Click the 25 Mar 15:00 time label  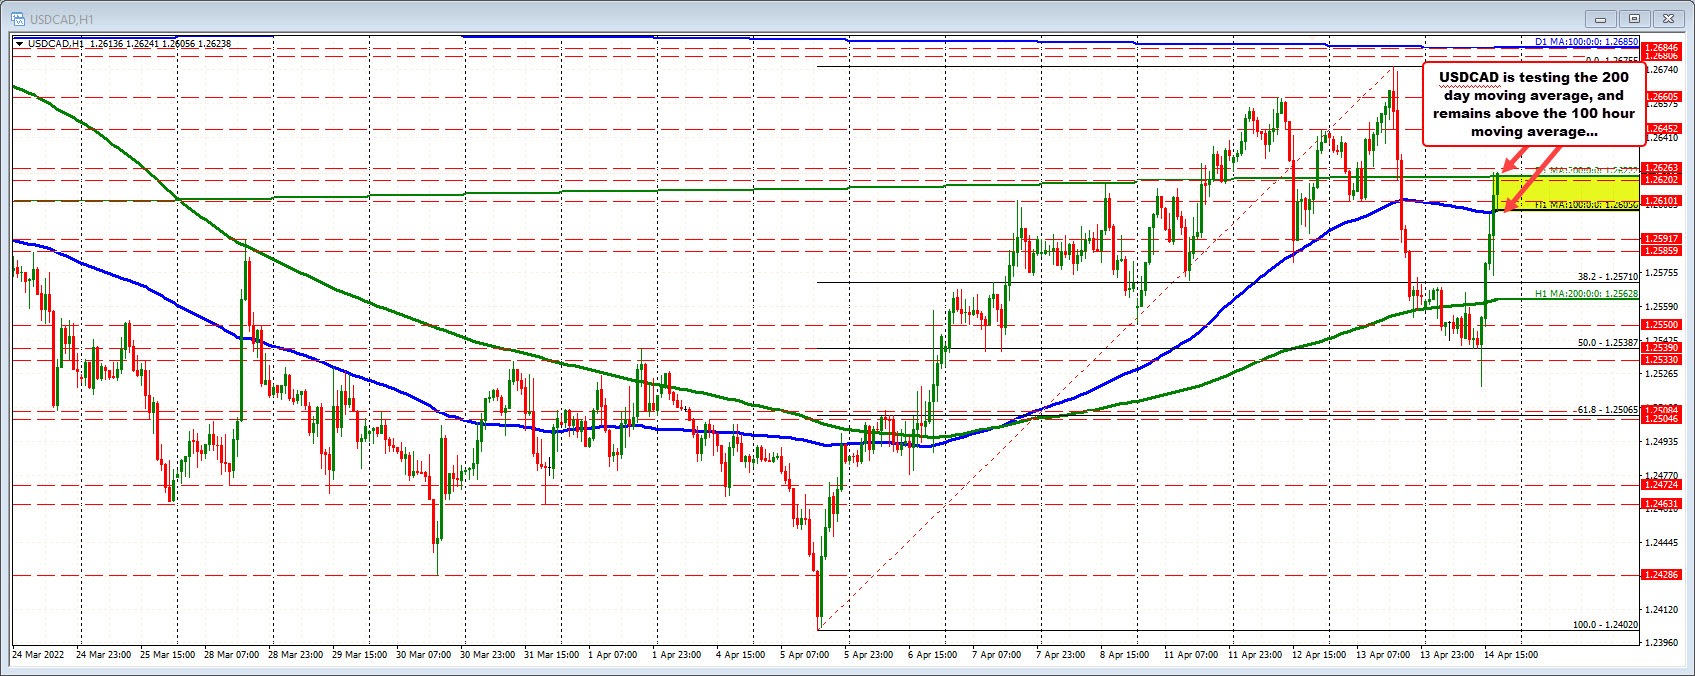(x=170, y=655)
